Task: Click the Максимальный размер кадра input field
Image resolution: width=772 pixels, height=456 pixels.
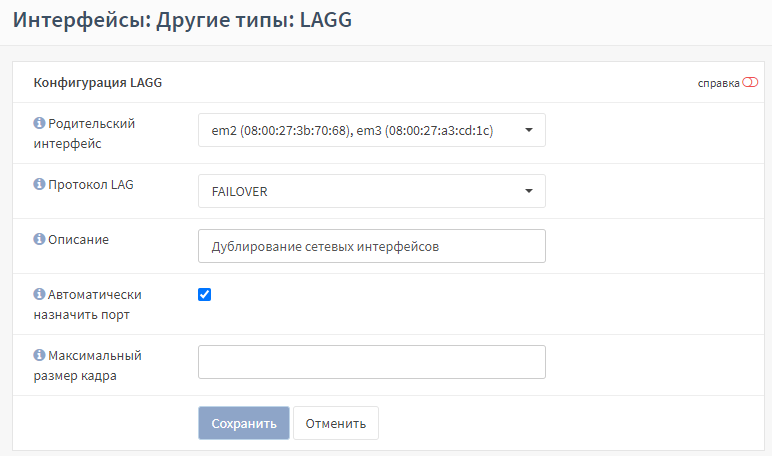Action: pyautogui.click(x=372, y=362)
